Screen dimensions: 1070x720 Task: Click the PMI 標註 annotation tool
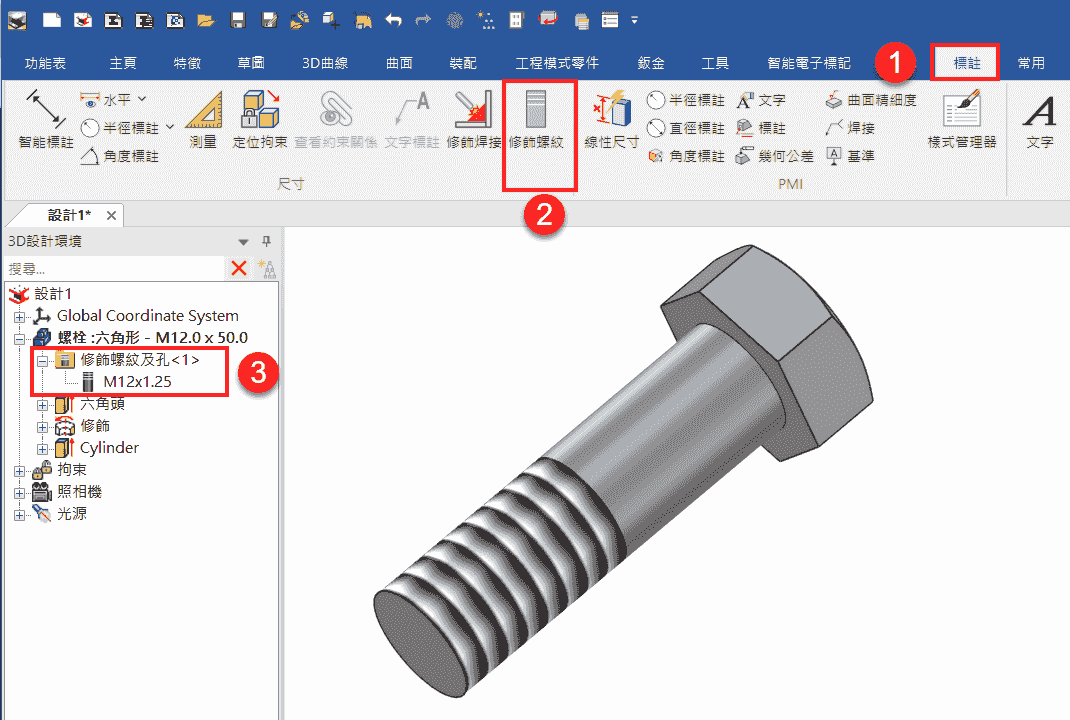pyautogui.click(x=762, y=128)
